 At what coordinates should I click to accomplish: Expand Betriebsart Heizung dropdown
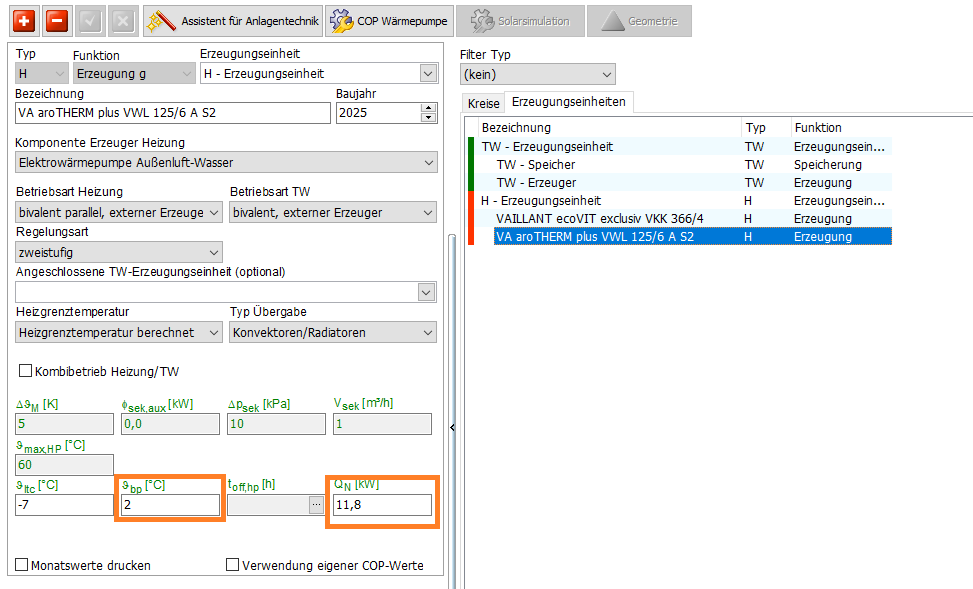(x=214, y=212)
